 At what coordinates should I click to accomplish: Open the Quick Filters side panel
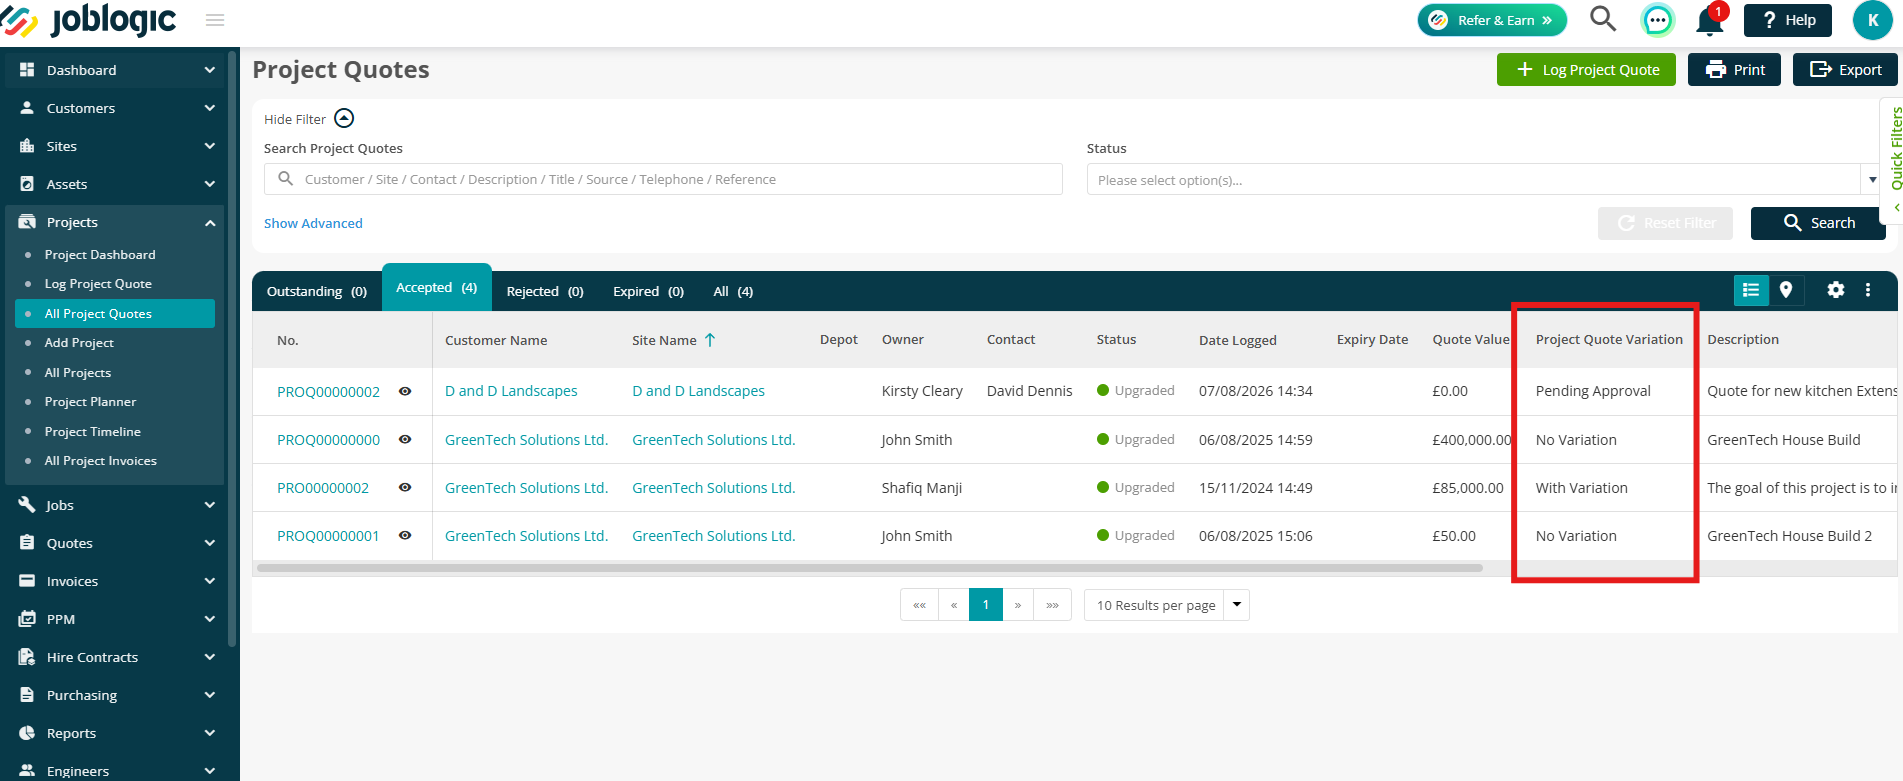click(x=1892, y=160)
